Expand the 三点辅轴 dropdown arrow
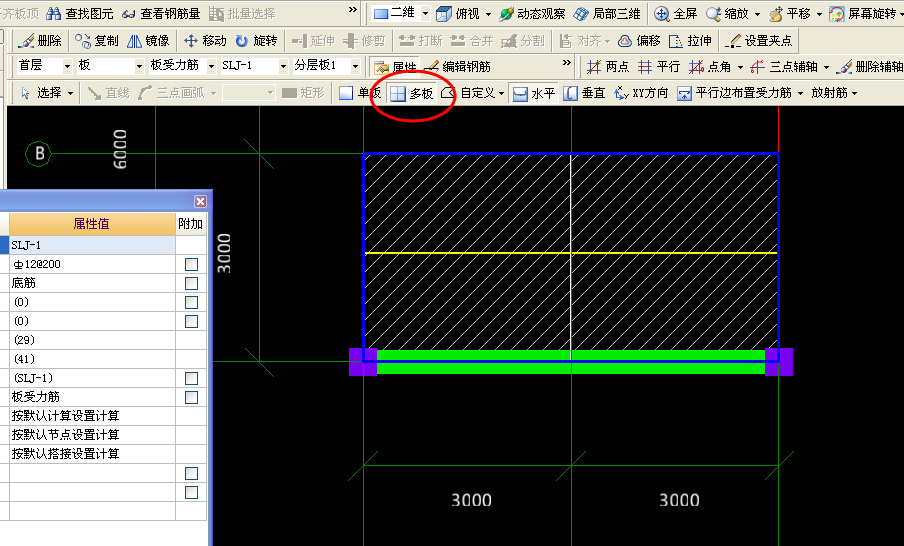904x546 pixels. point(826,67)
